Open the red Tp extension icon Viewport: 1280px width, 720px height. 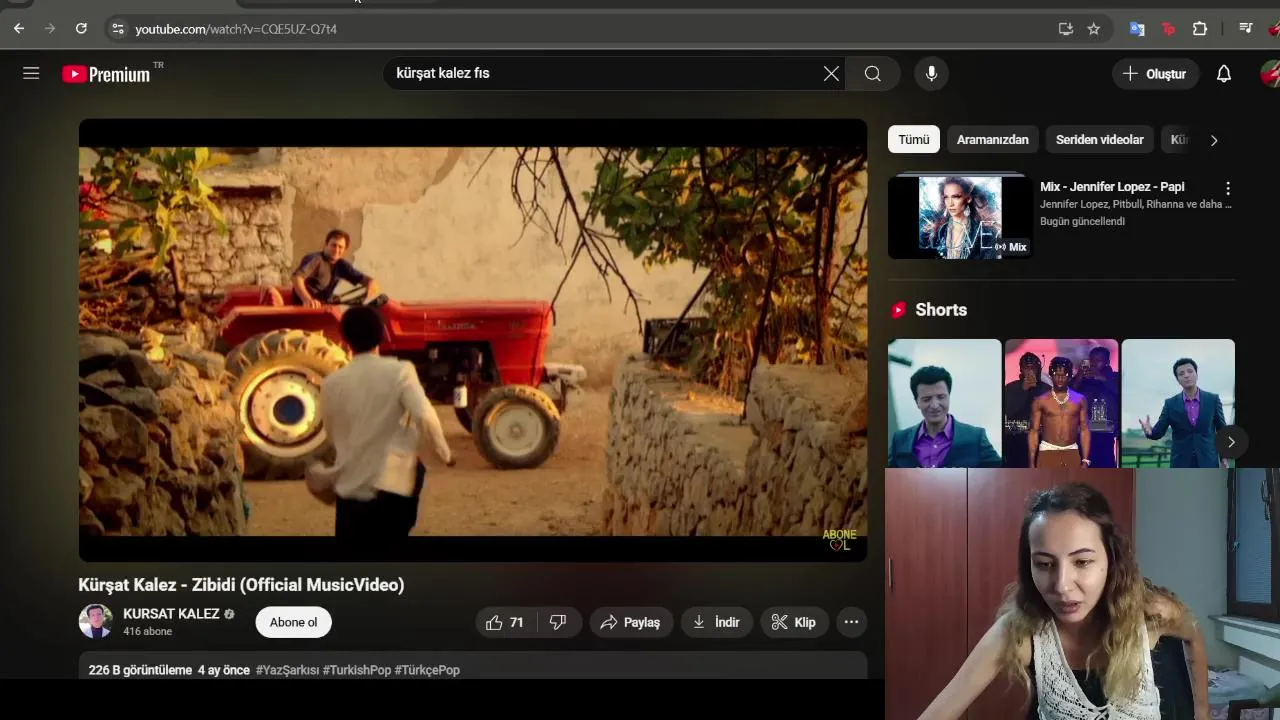(x=1168, y=29)
